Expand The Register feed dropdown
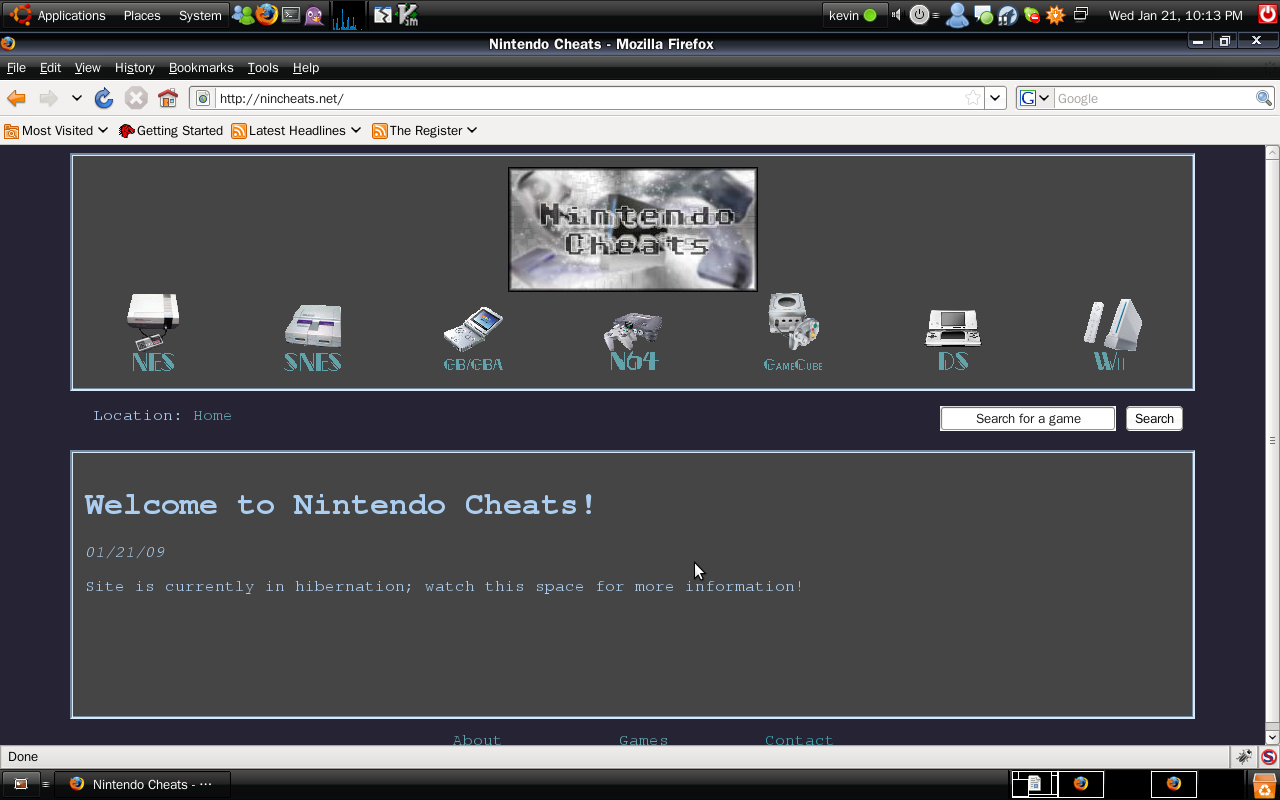The width and height of the screenshot is (1280, 800). pos(424,130)
